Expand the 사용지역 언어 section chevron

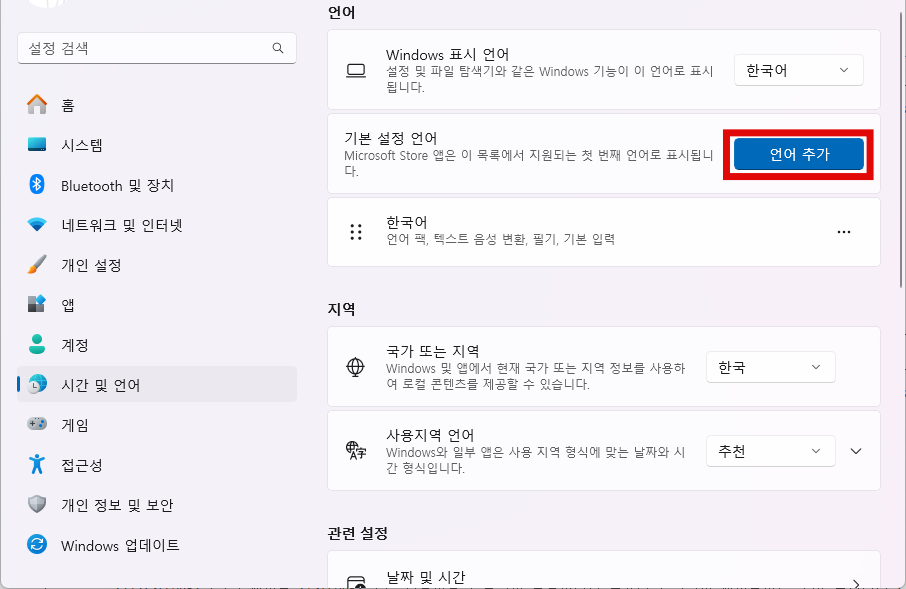coord(856,451)
